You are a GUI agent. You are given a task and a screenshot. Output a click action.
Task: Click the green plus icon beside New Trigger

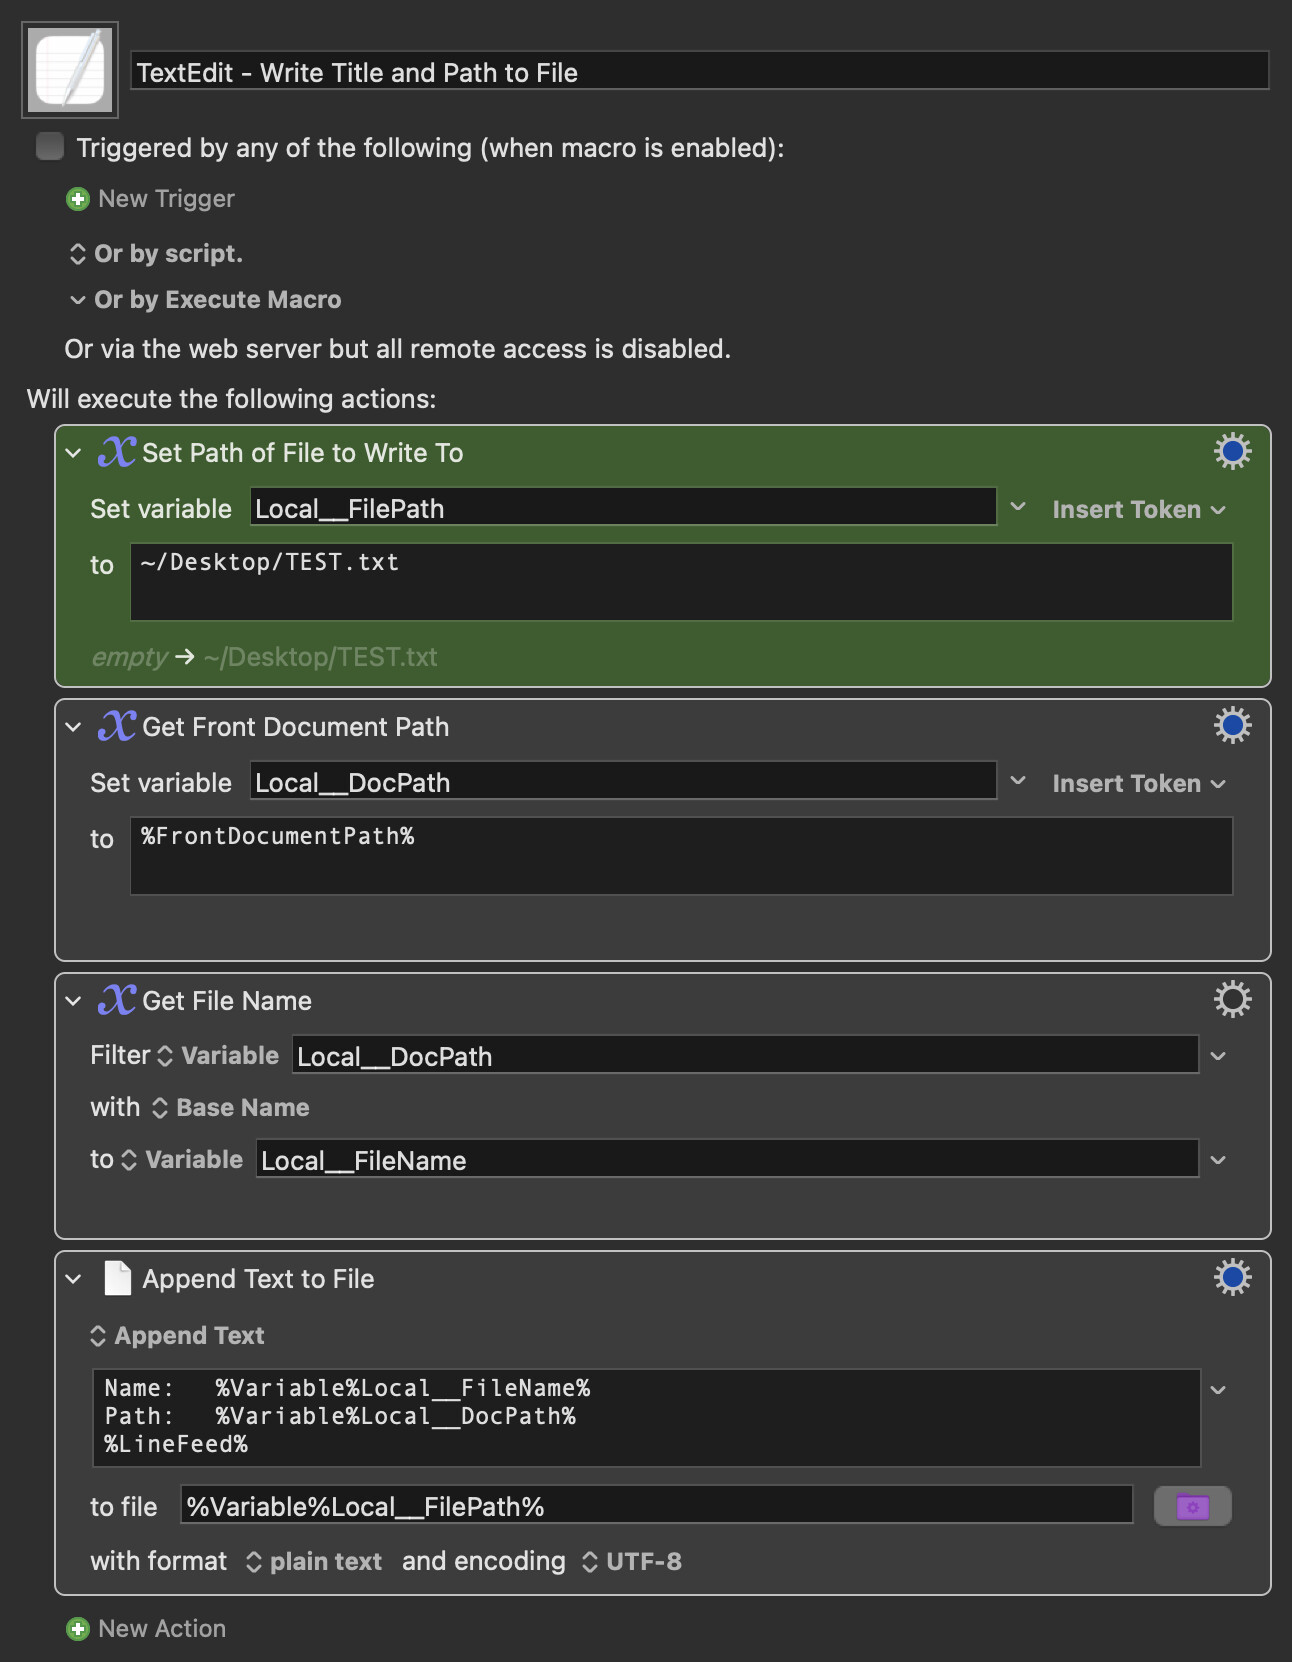pyautogui.click(x=77, y=199)
